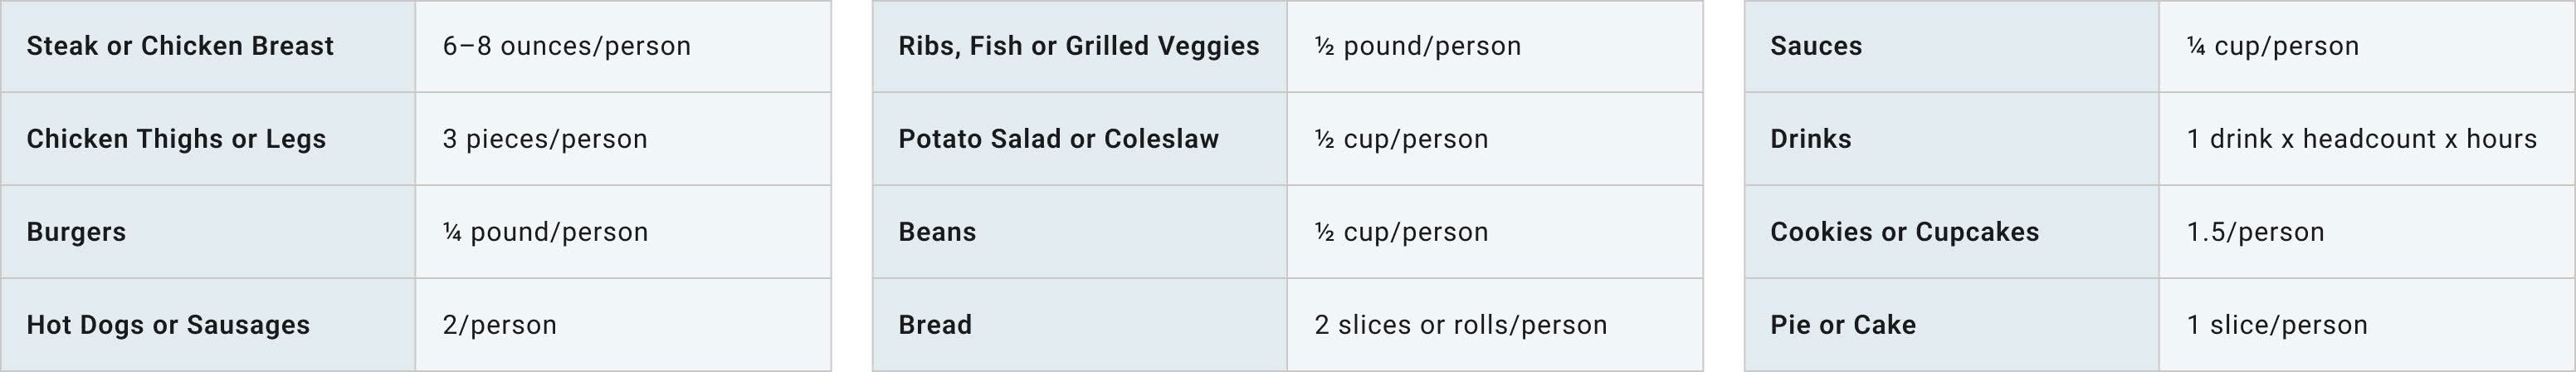Click the Drinks row label

click(1810, 139)
